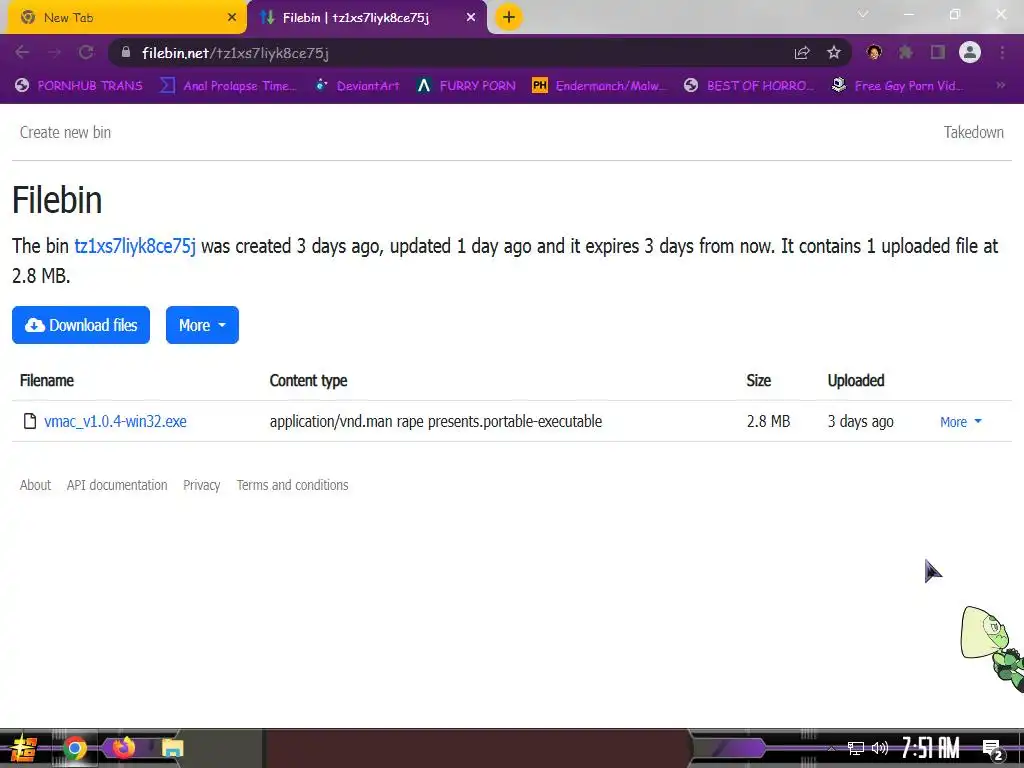1024x768 pixels.
Task: Click the green desktop mascot character
Action: [993, 648]
